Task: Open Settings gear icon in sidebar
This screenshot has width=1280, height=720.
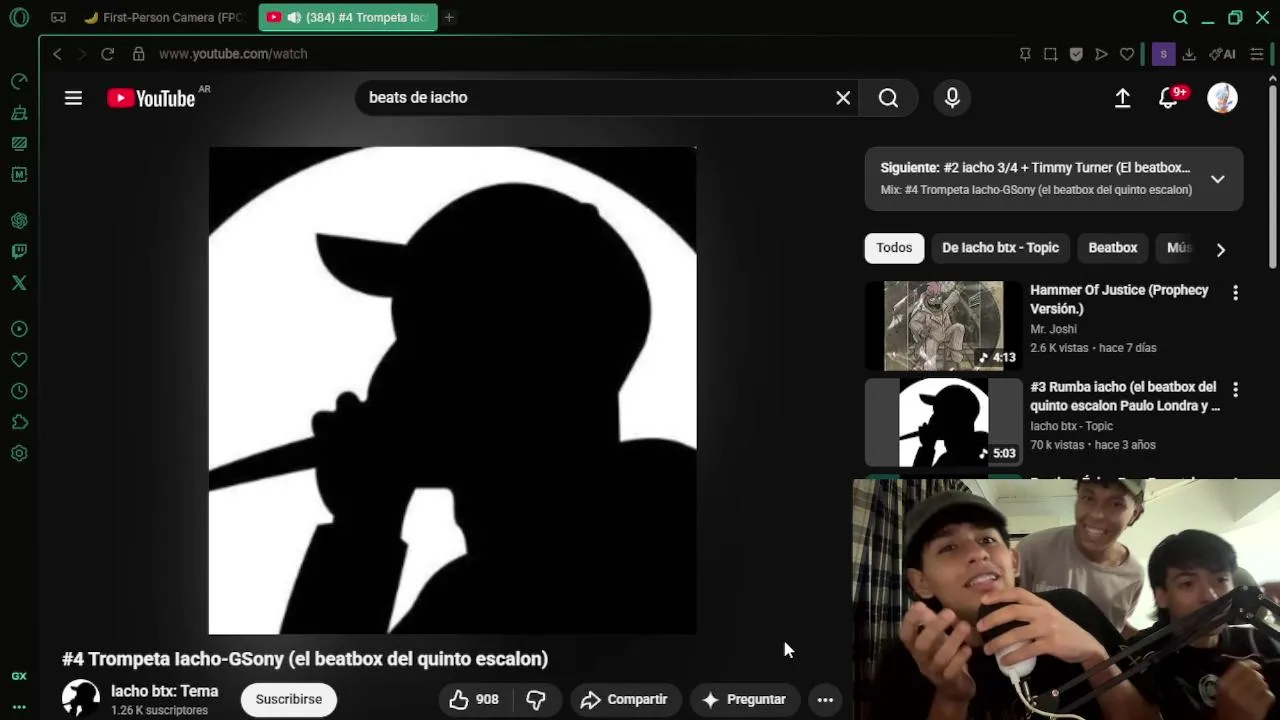Action: (19, 453)
